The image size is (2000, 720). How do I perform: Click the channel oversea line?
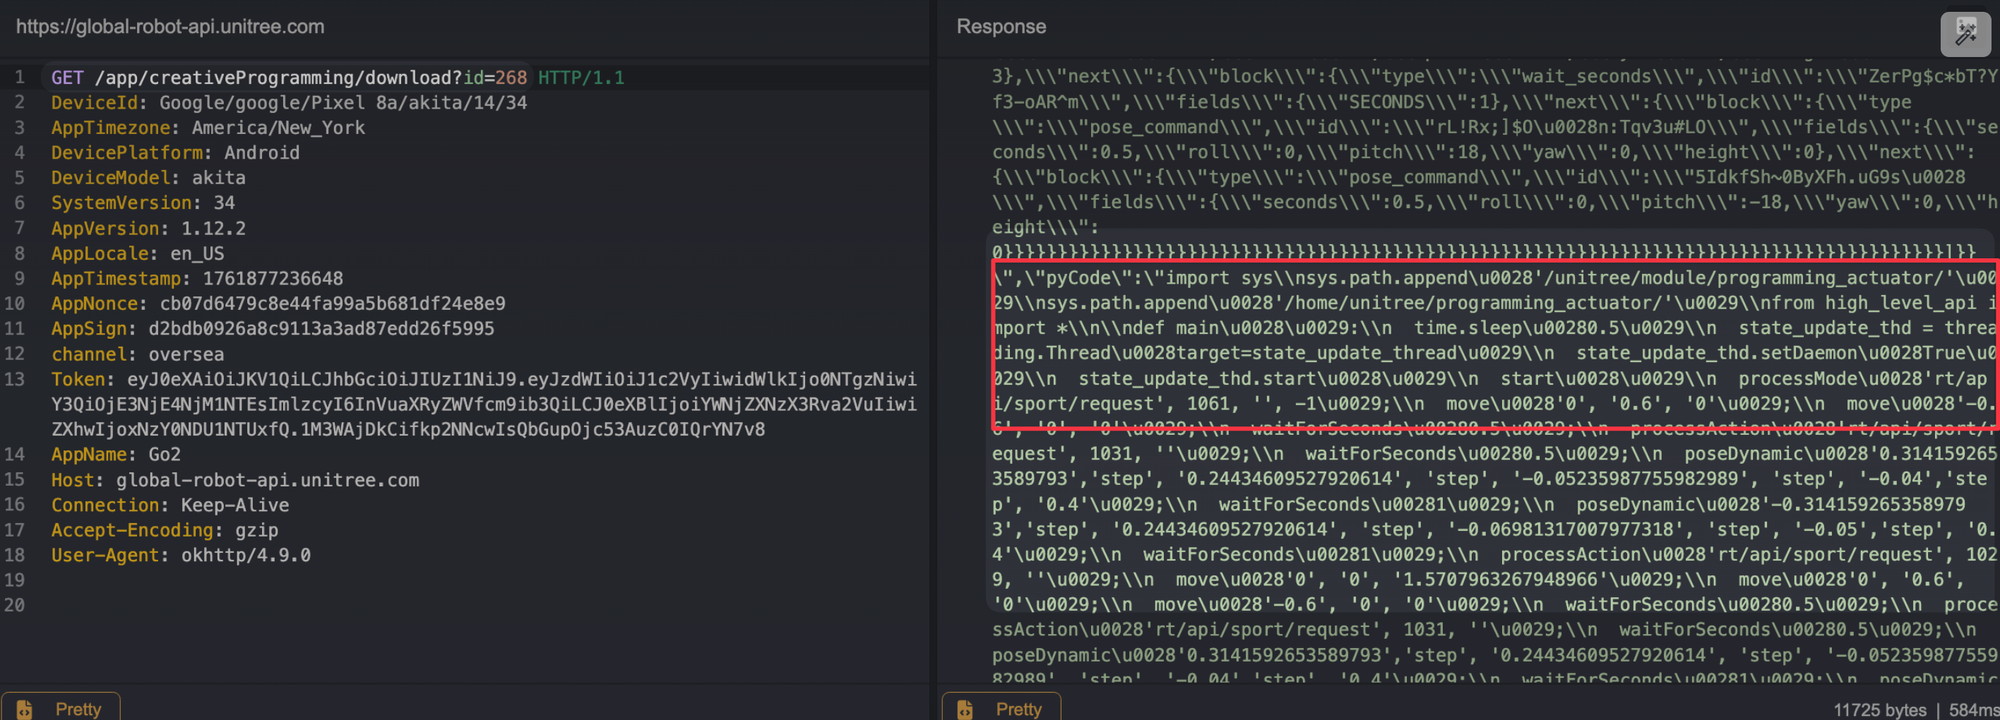pyautogui.click(x=138, y=354)
